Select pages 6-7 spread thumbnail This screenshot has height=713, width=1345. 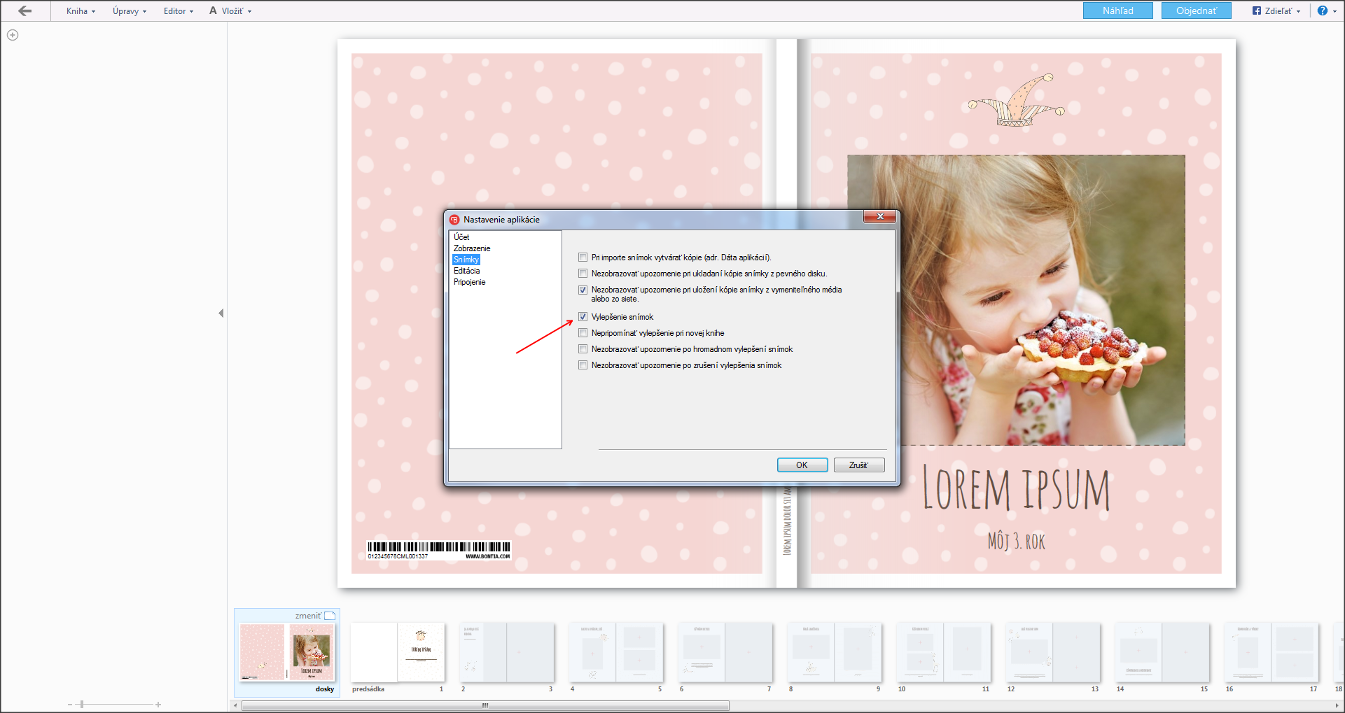pyautogui.click(x=725, y=653)
